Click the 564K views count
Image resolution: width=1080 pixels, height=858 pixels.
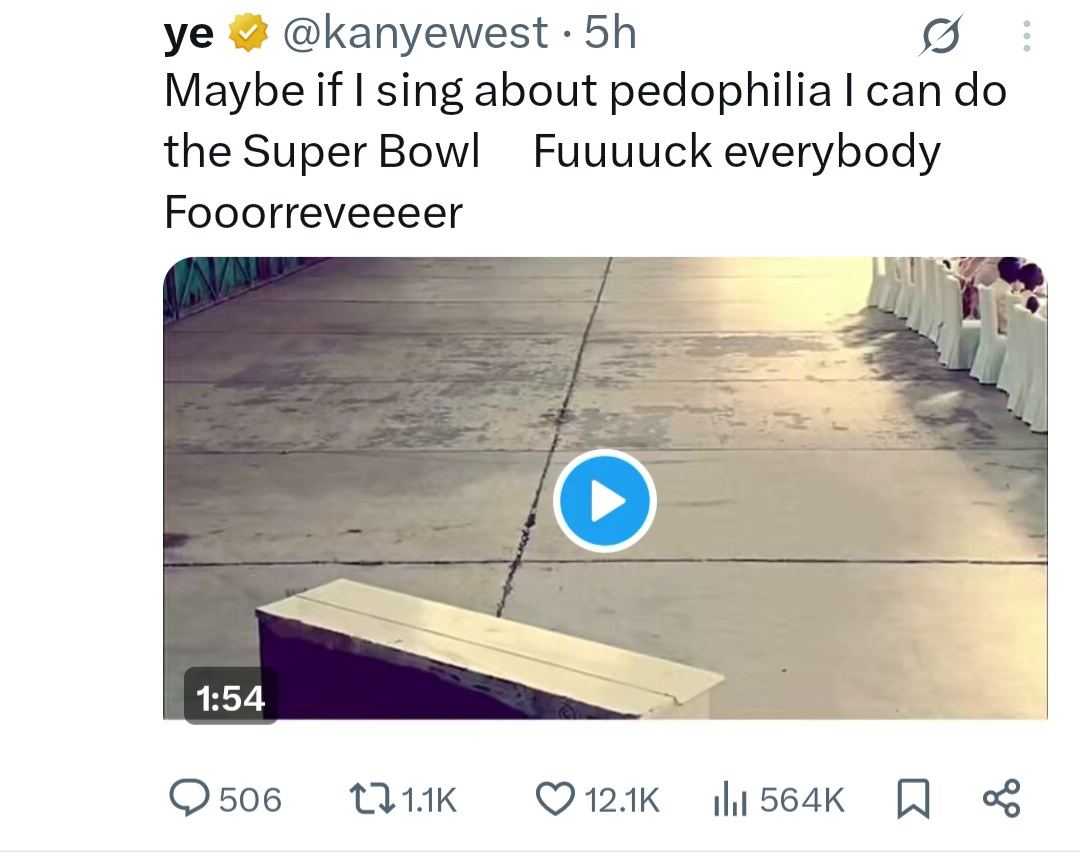(x=802, y=799)
